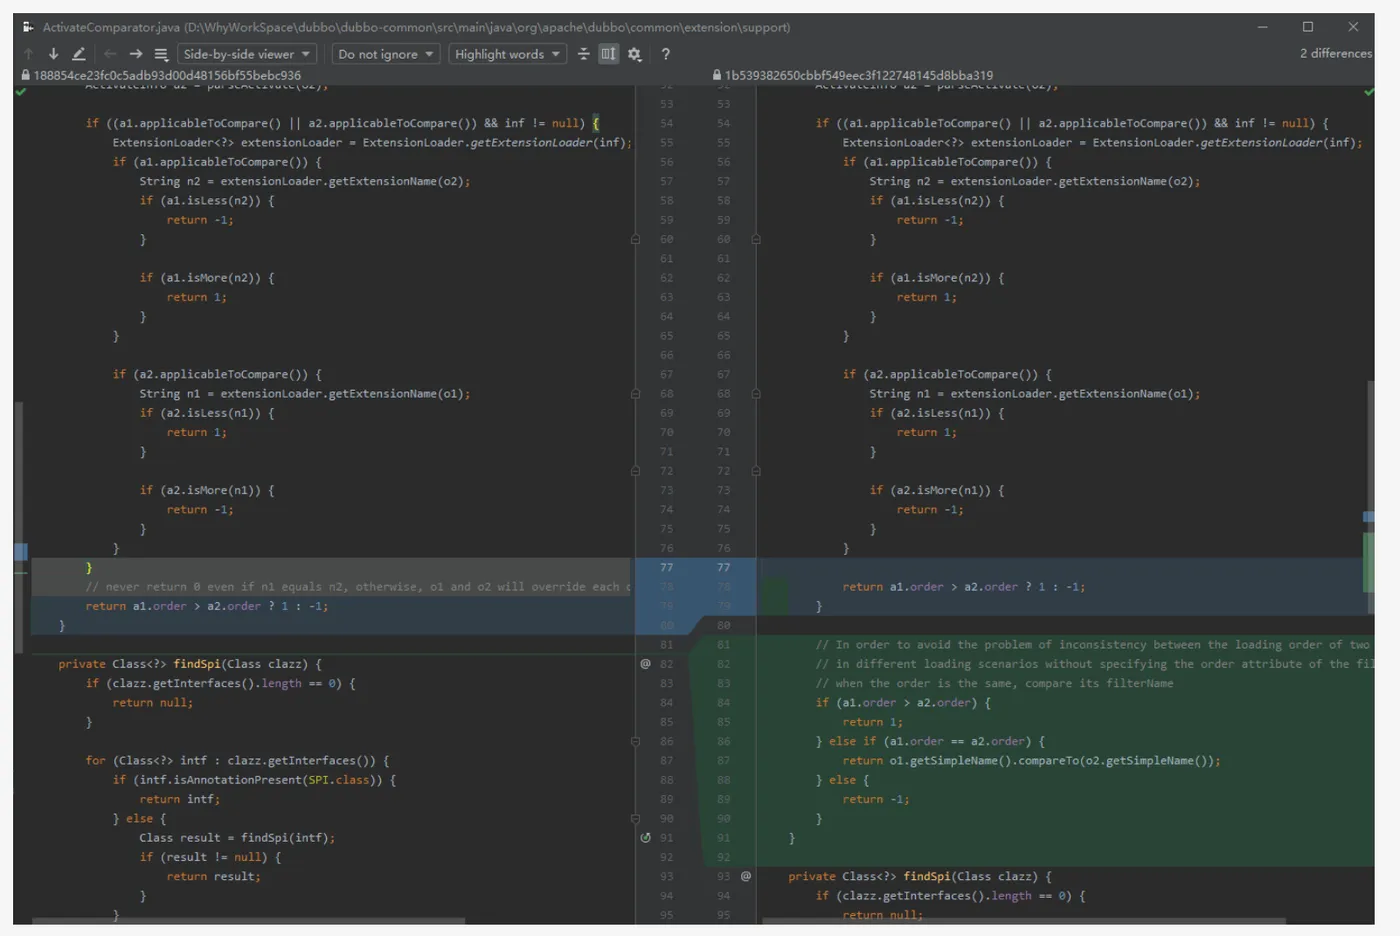Screen dimensions: 1400x936
Task: Click left pane 'return a1.order > a2.order' line
Action: (207, 606)
